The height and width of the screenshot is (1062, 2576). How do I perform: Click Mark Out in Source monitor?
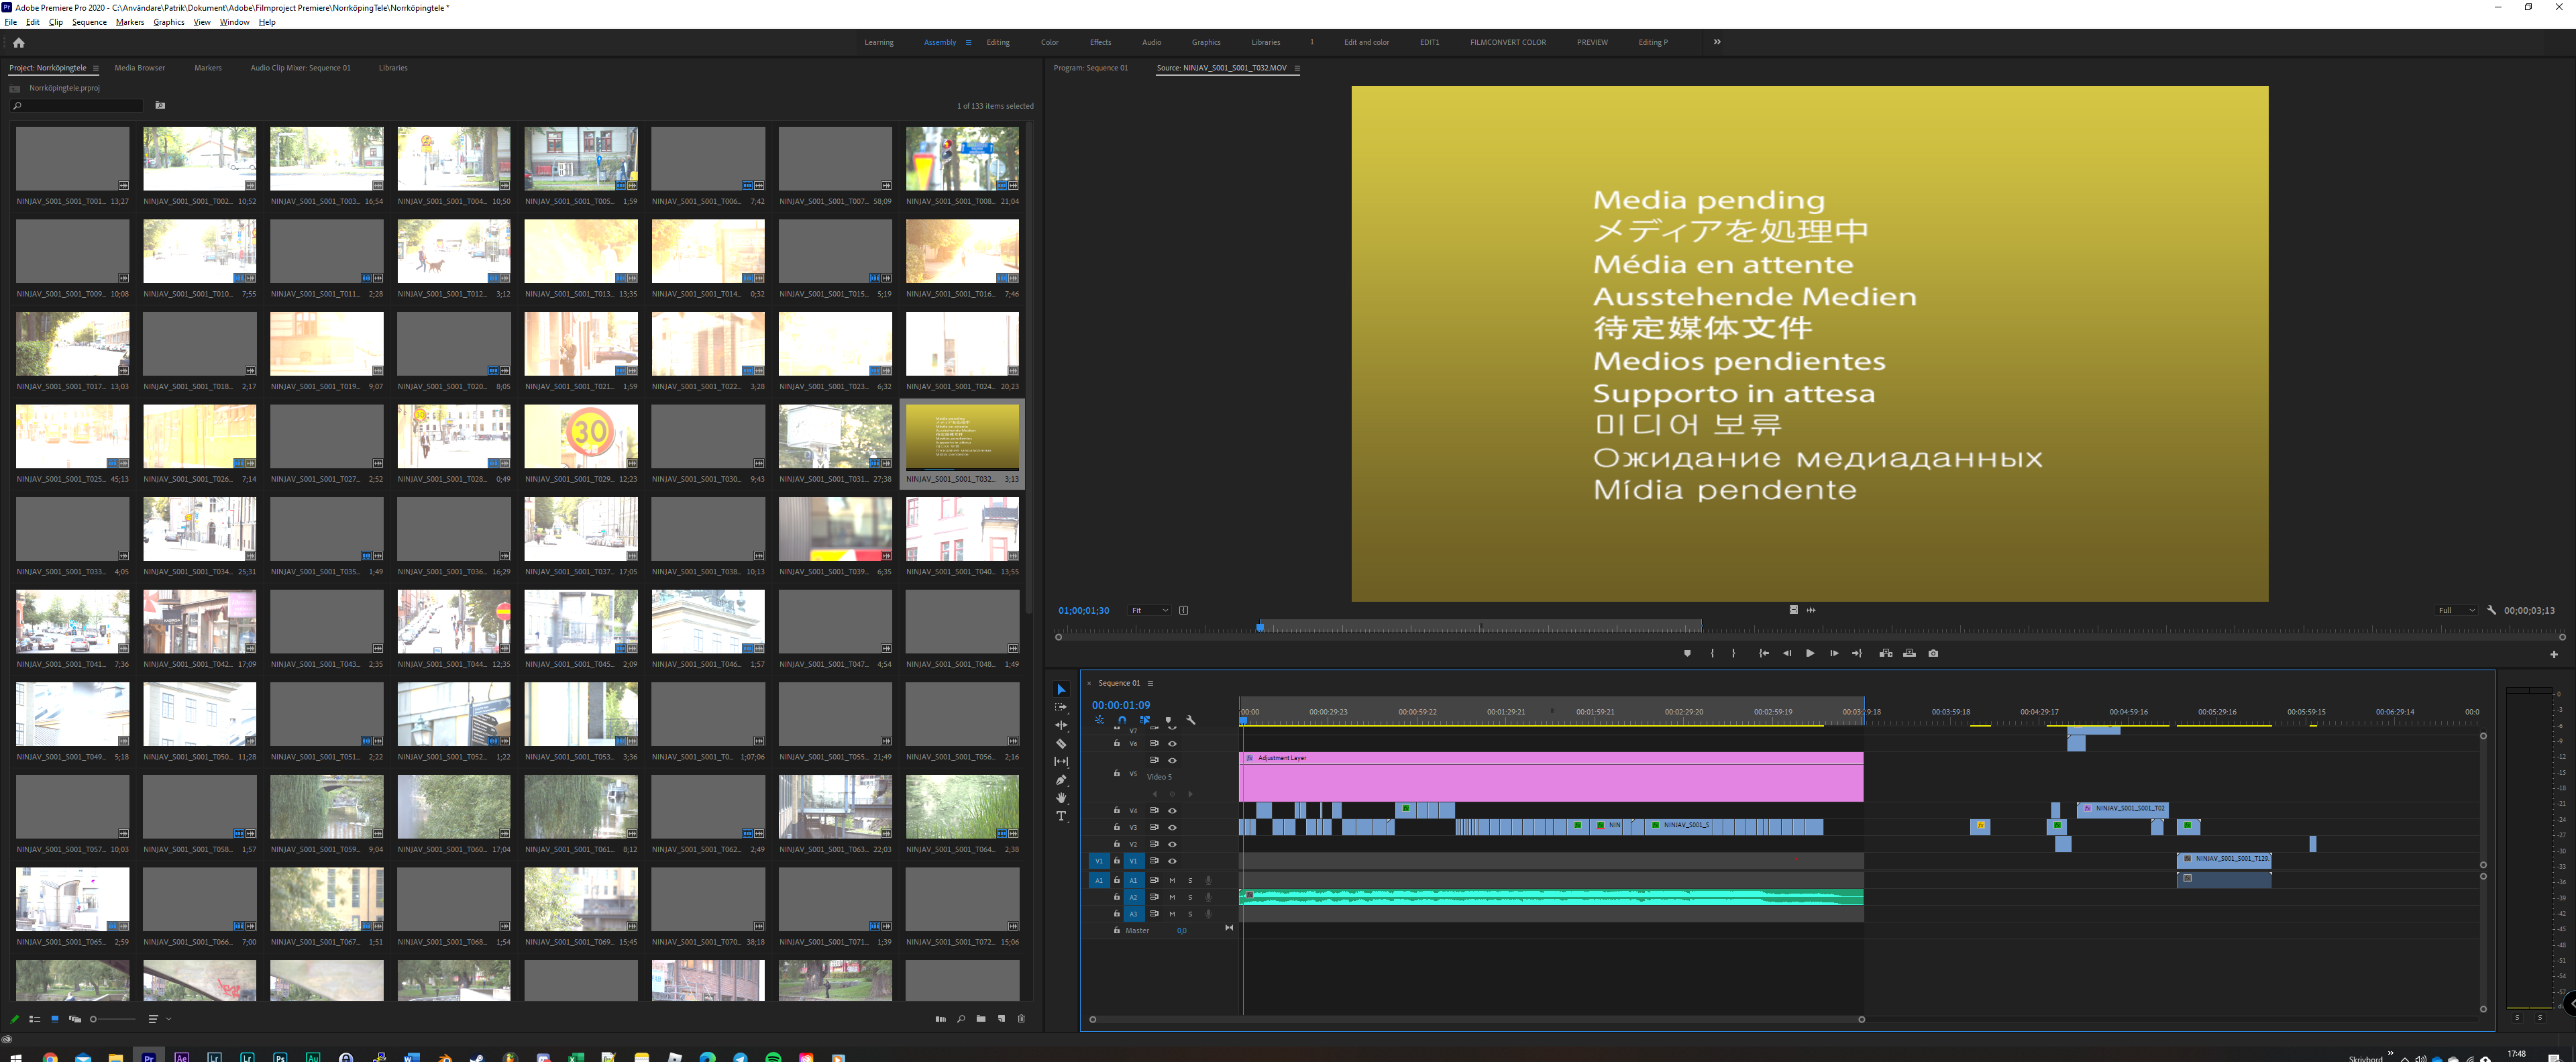(1734, 653)
